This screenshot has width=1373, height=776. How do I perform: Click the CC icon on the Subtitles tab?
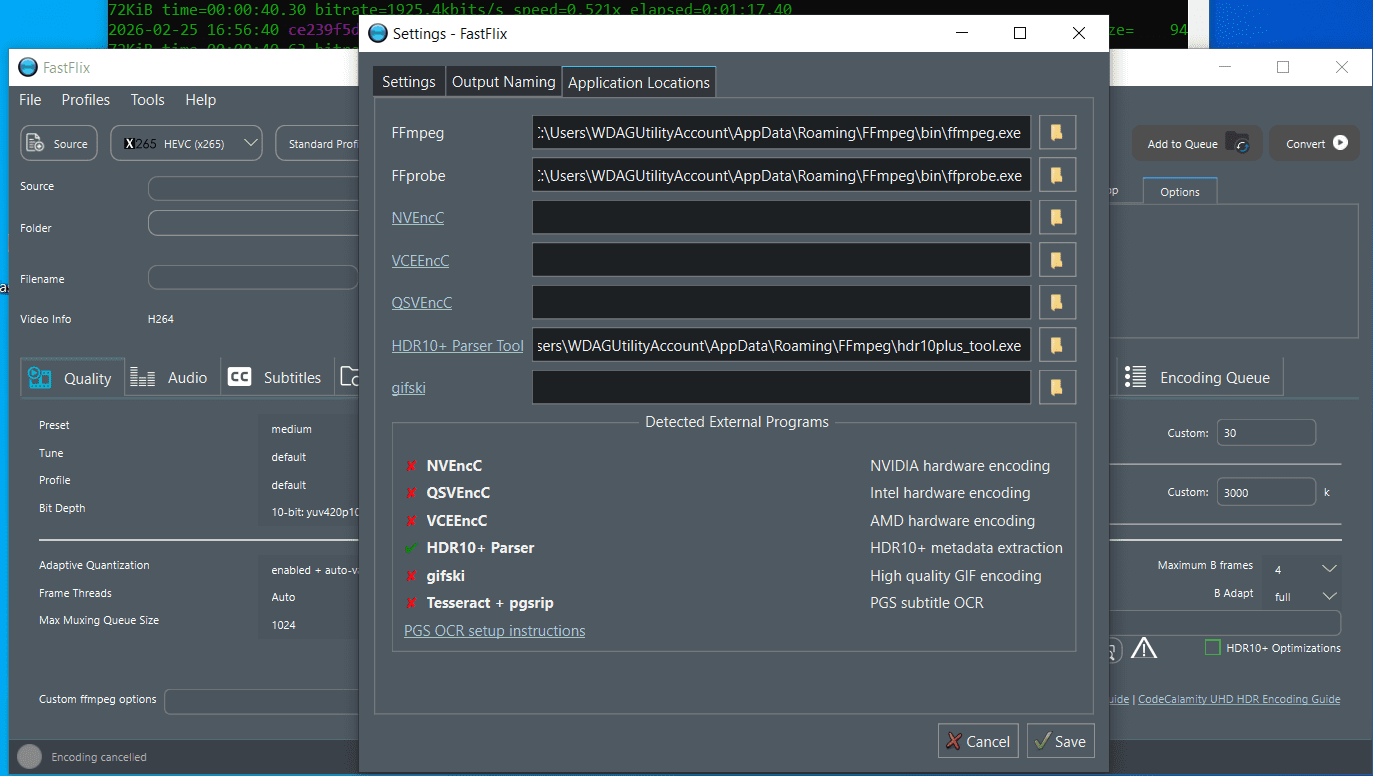pos(240,377)
